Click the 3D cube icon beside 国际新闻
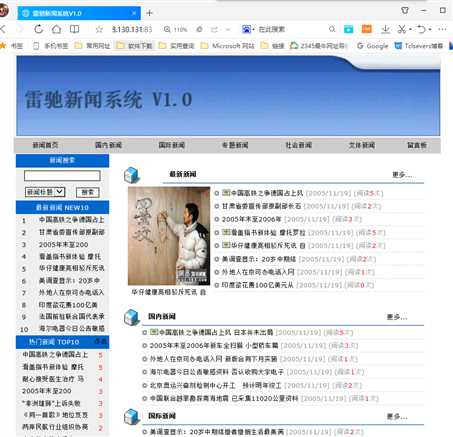Screen dimensions: 453x437 coord(132,417)
